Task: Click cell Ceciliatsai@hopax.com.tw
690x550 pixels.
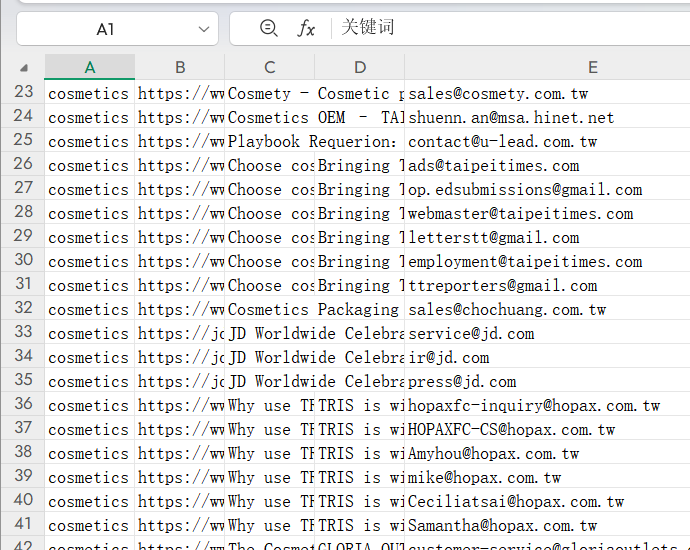Action: click(547, 501)
